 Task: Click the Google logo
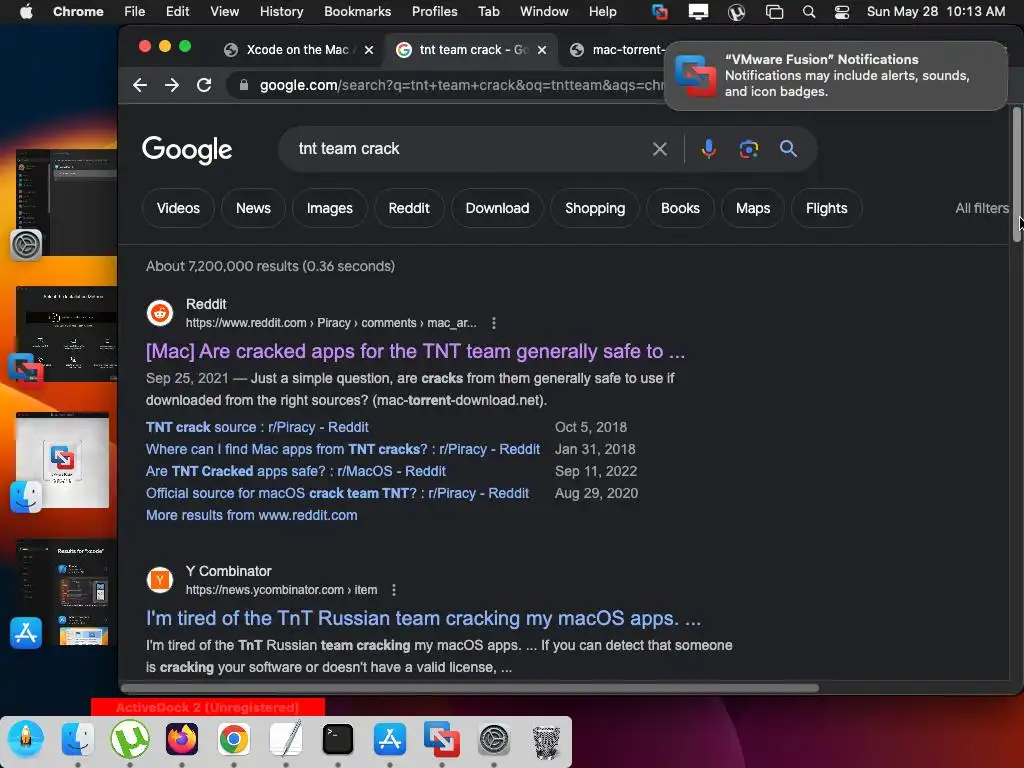point(187,150)
